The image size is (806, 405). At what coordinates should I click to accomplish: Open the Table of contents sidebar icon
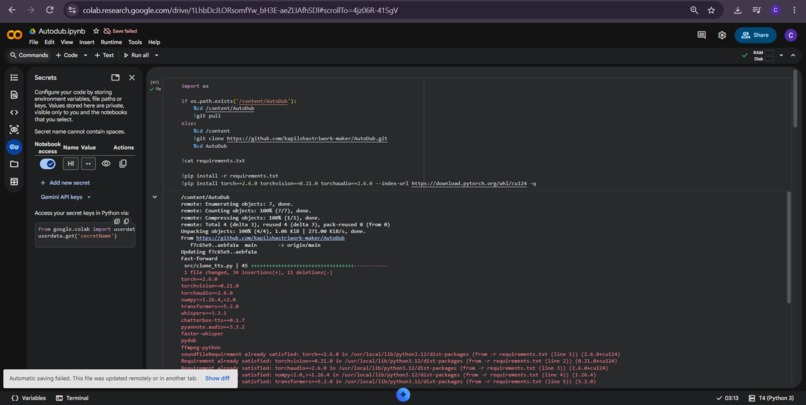[x=14, y=78]
